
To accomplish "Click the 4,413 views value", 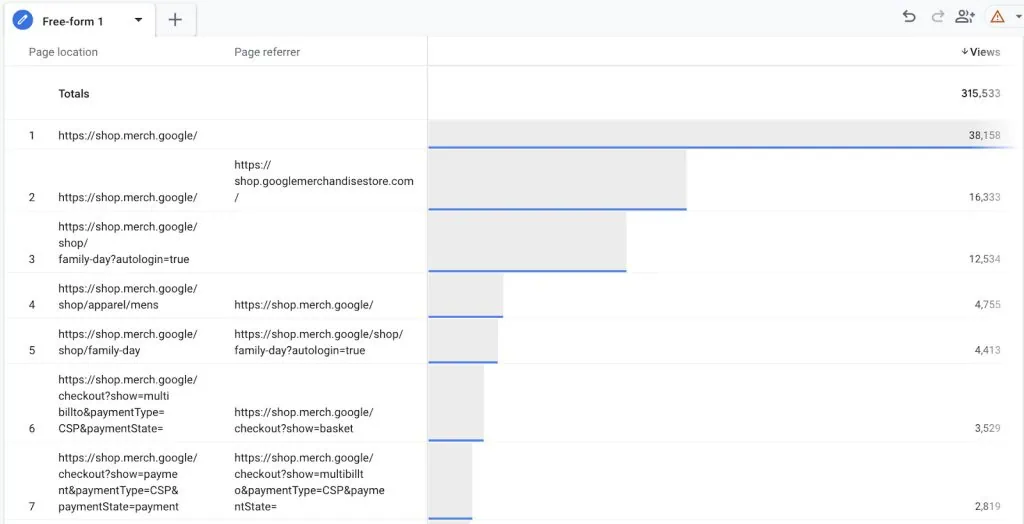I will point(987,351).
